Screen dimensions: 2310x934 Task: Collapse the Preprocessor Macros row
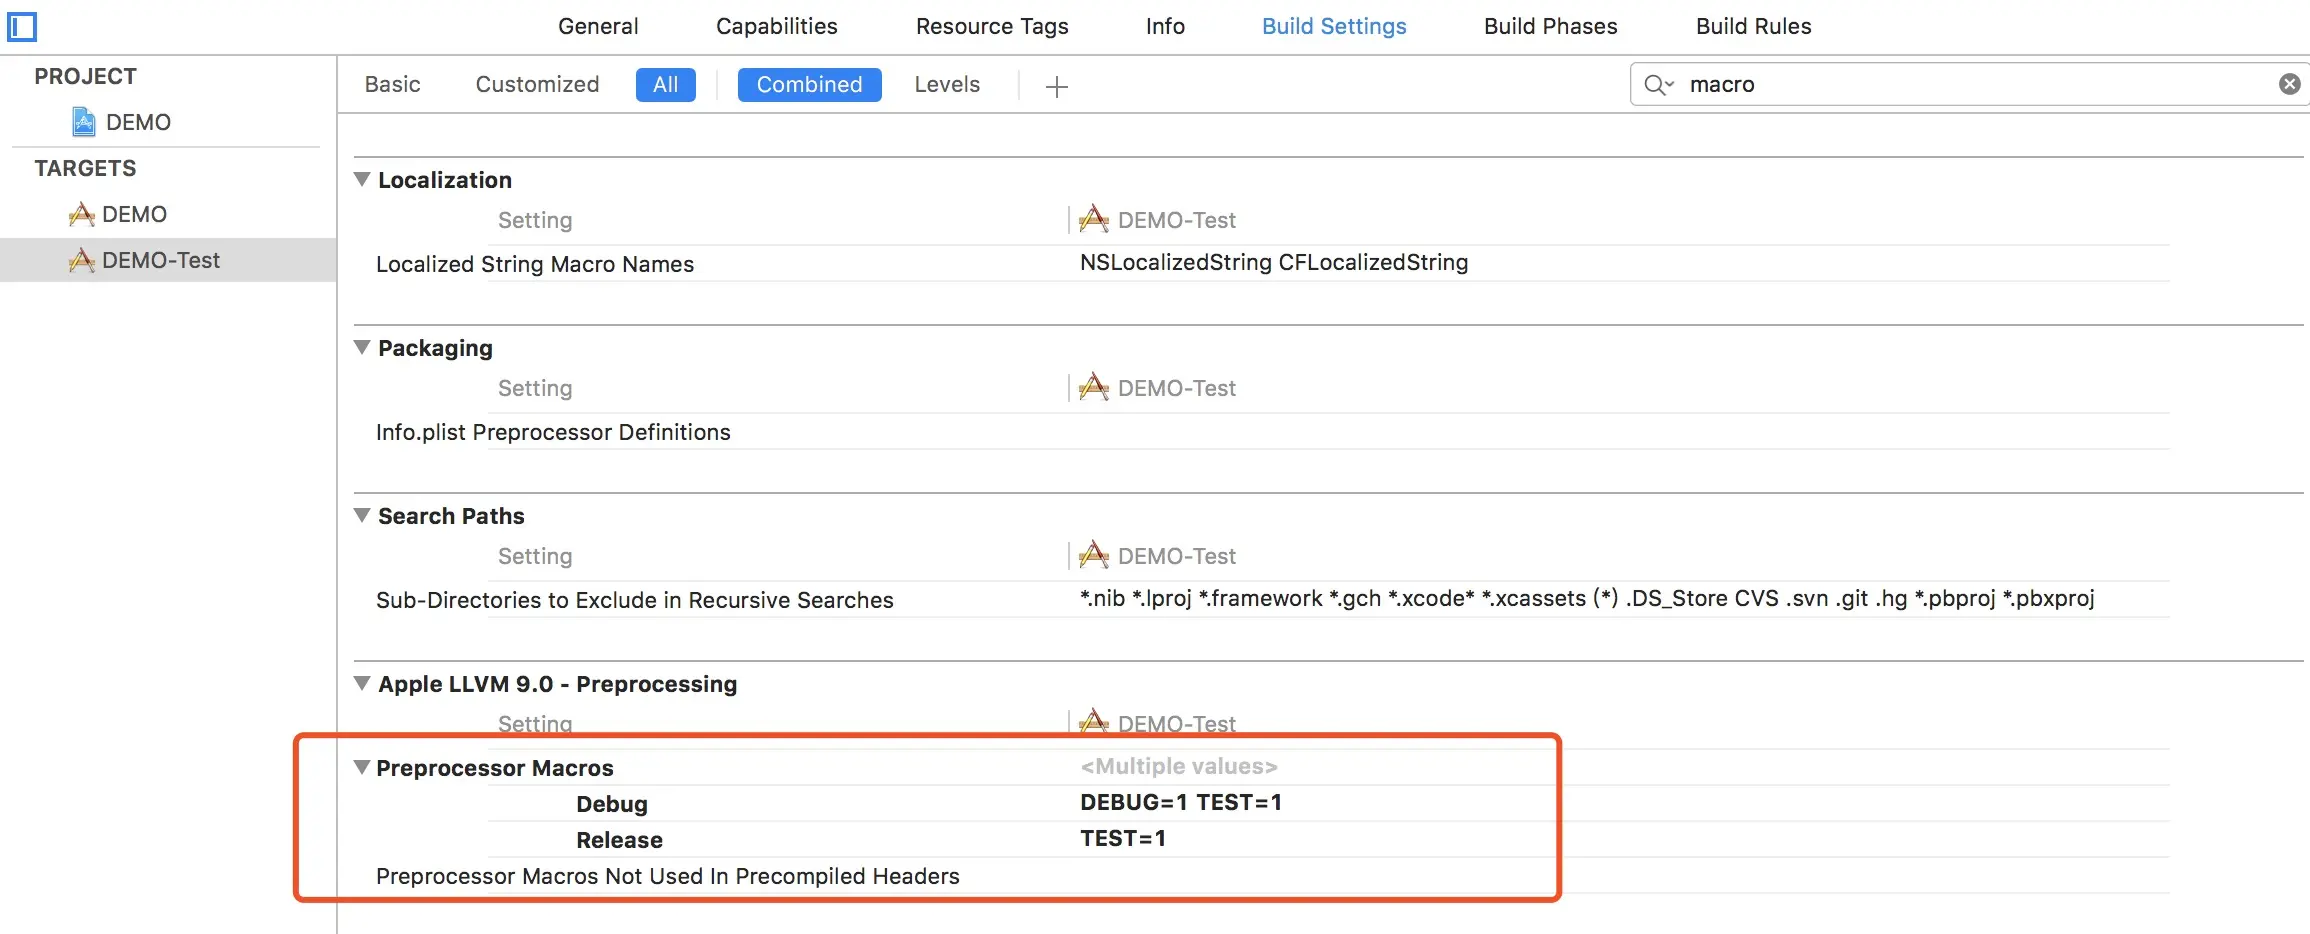(x=362, y=768)
